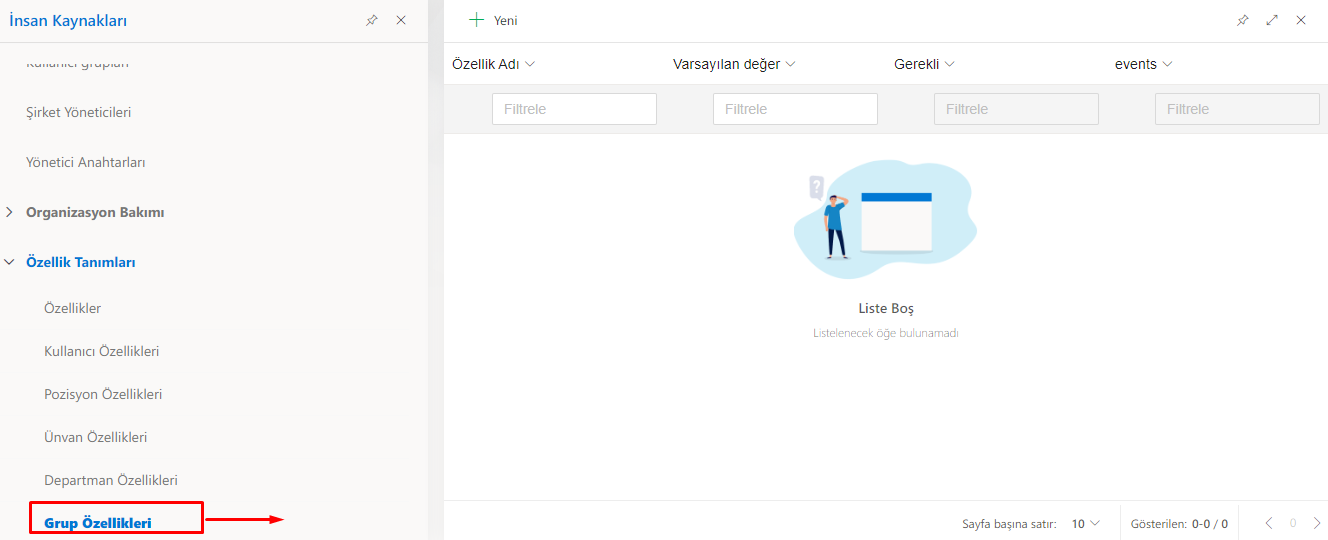Image resolution: width=1328 pixels, height=540 pixels.
Task: Open Gerekli column chevron
Action: click(x=950, y=64)
